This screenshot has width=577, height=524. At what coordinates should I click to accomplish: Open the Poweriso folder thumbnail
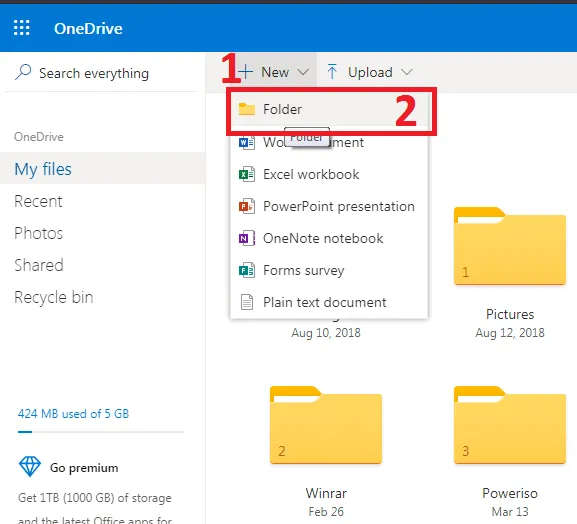[x=510, y=425]
